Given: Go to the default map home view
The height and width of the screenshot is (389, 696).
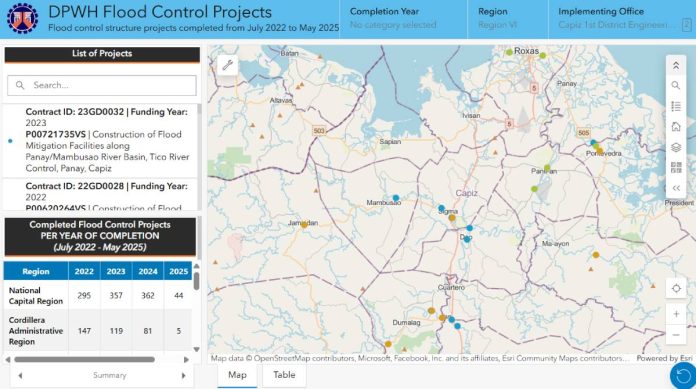Looking at the screenshot, I should (676, 127).
